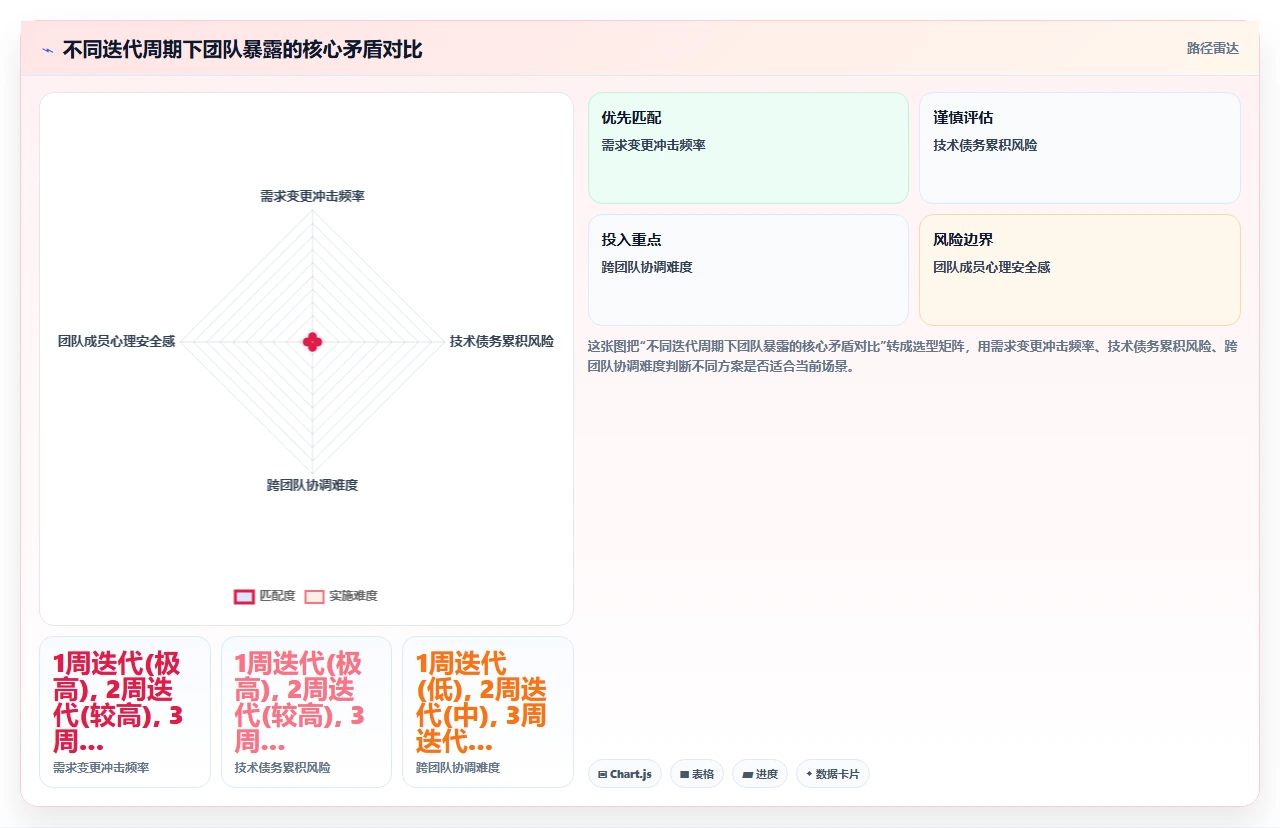Viewport: 1280px width, 828px height.
Task: Click the 数据卡片 tag's star icon
Action: coord(809,774)
